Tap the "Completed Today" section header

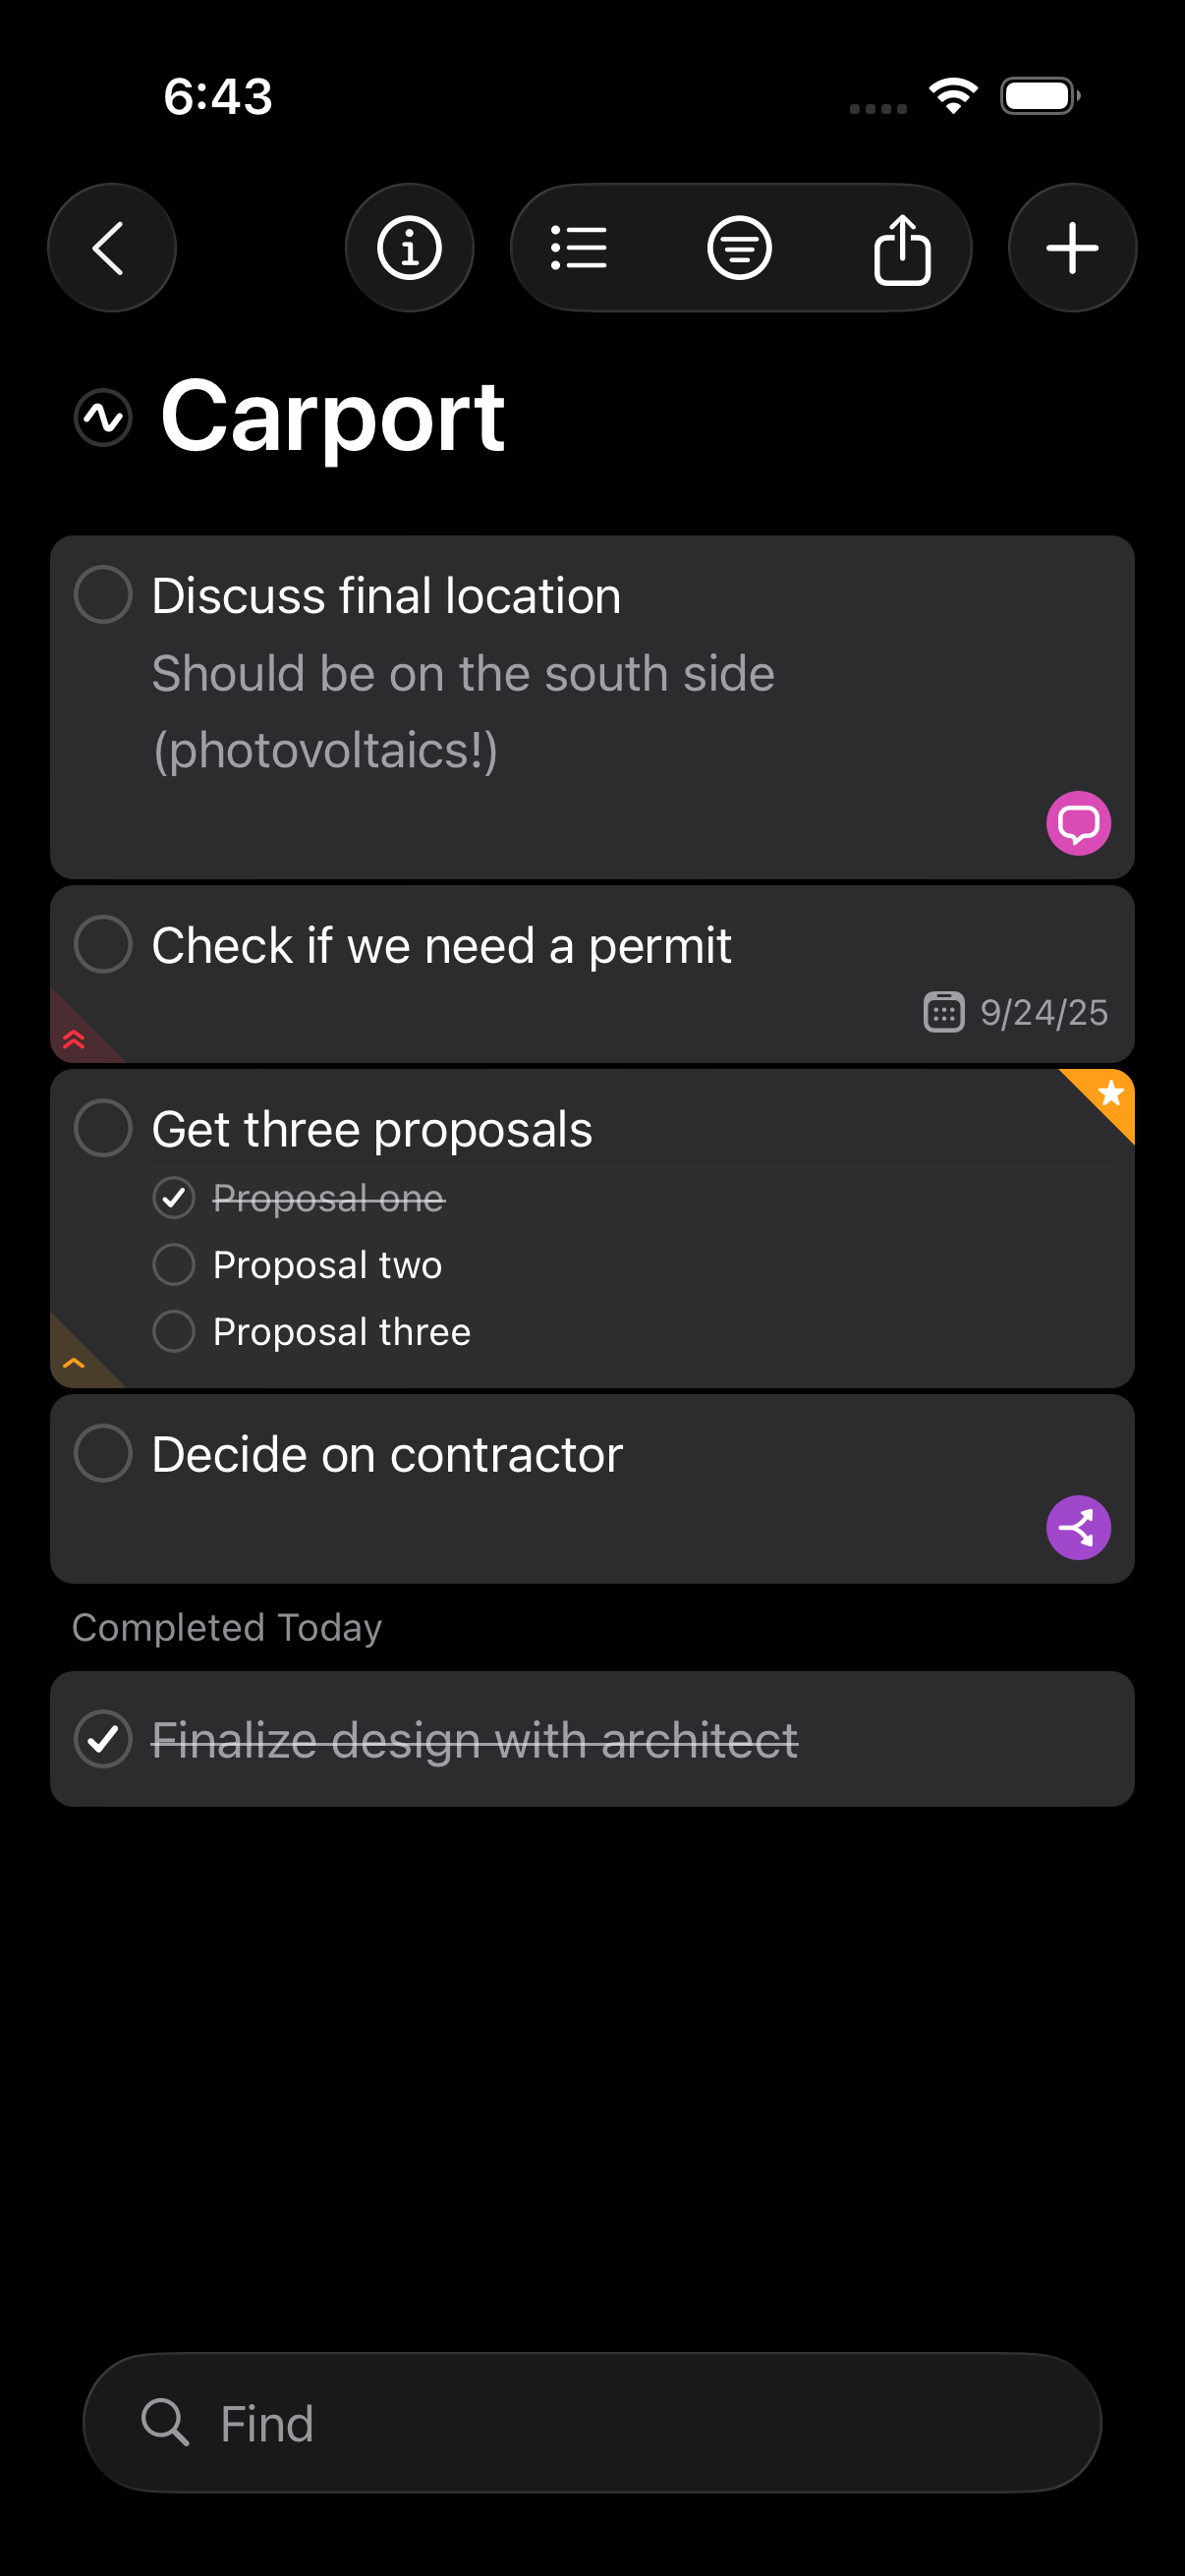click(227, 1628)
